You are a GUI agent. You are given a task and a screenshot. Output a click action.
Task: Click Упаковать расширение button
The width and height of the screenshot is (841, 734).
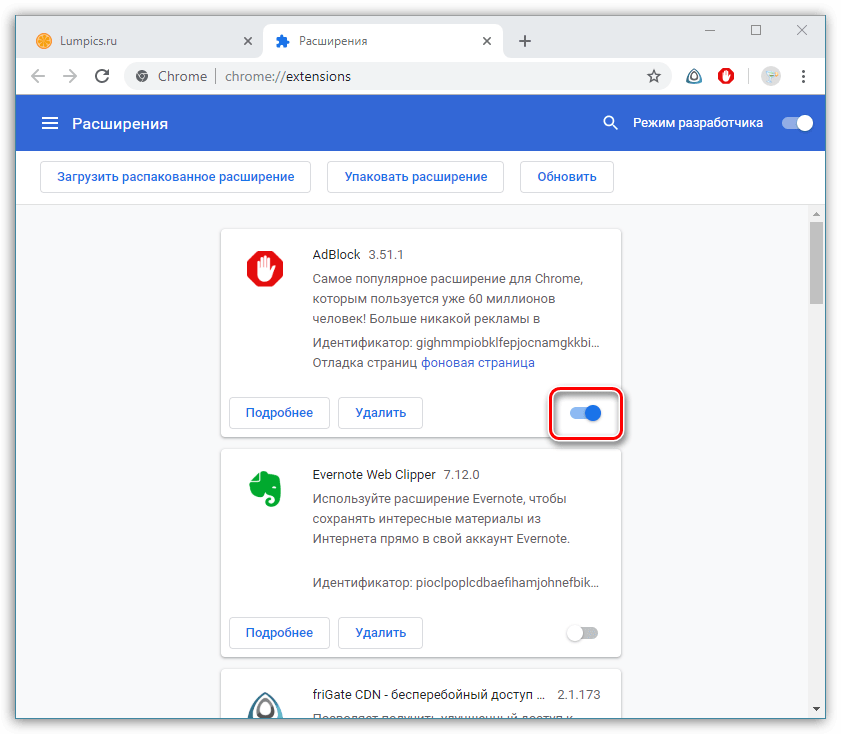[x=416, y=177]
